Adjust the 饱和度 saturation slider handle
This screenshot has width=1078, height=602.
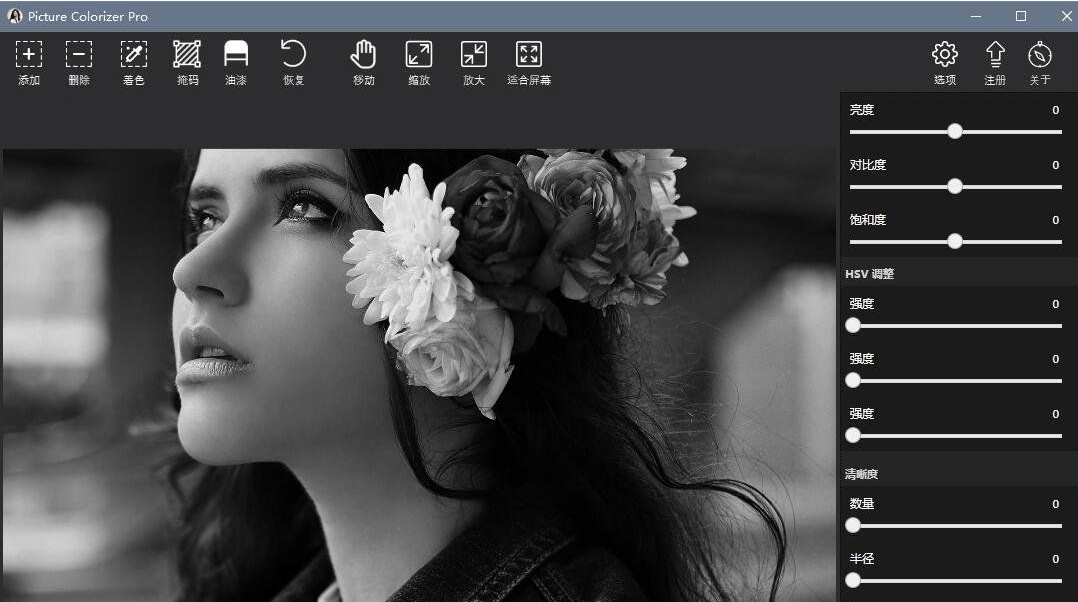(955, 241)
